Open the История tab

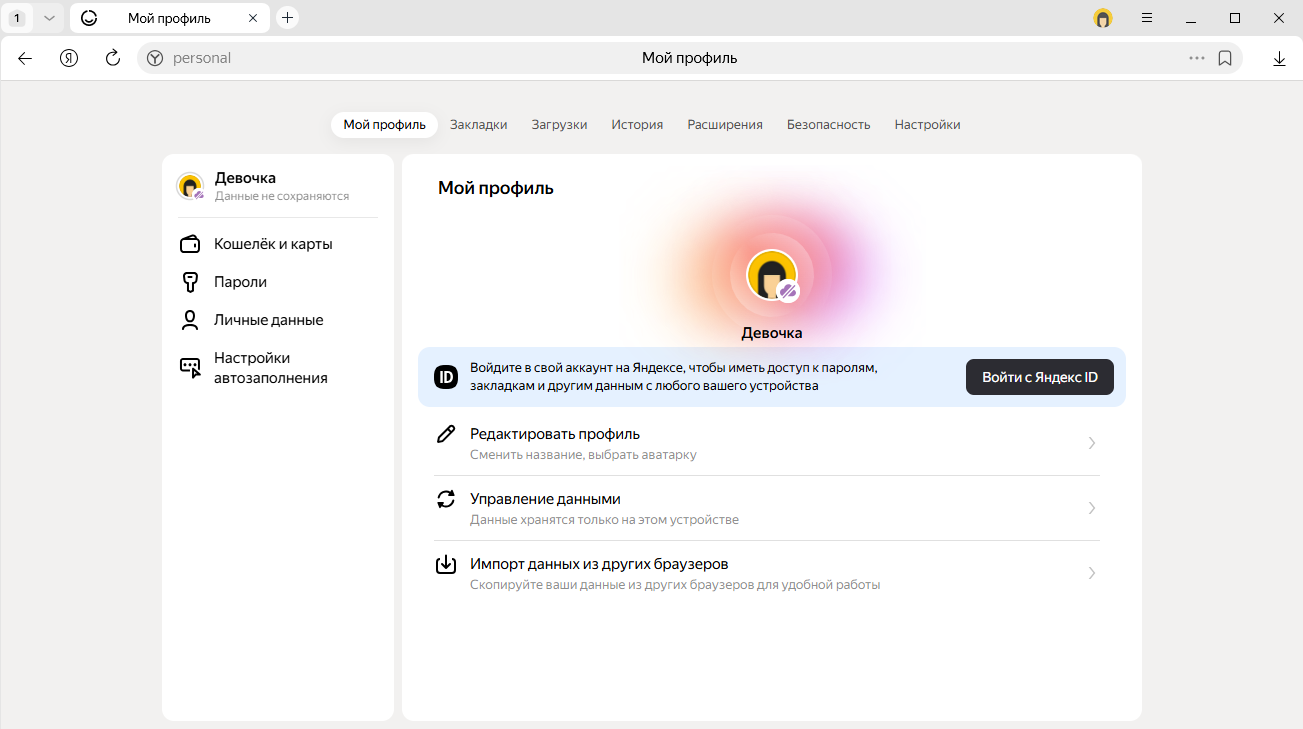pos(637,125)
